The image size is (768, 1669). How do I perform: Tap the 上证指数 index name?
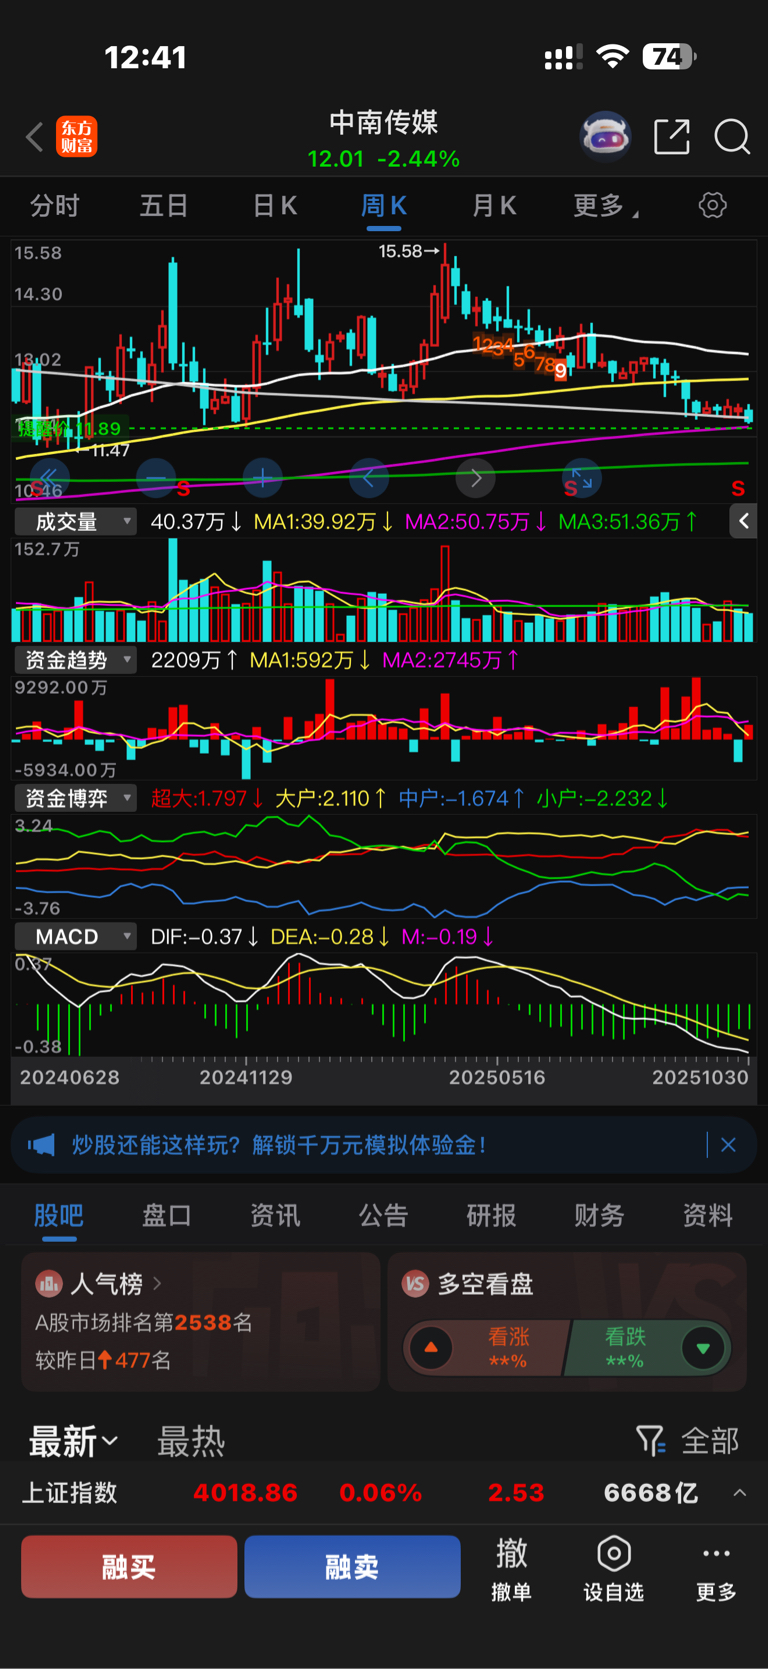pyautogui.click(x=70, y=1493)
